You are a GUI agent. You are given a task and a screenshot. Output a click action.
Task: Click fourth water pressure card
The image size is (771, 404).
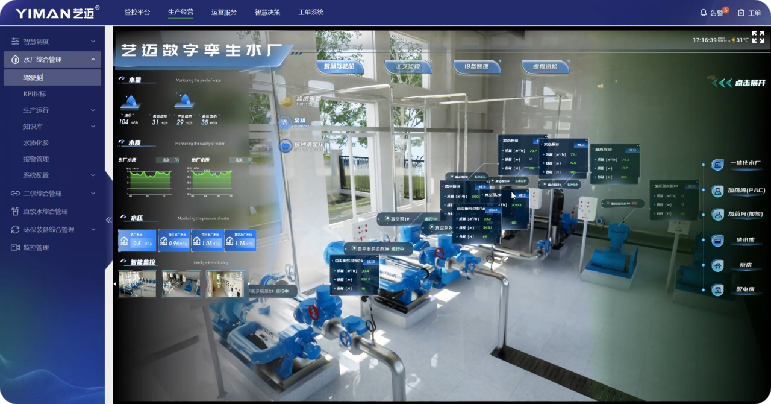click(240, 240)
